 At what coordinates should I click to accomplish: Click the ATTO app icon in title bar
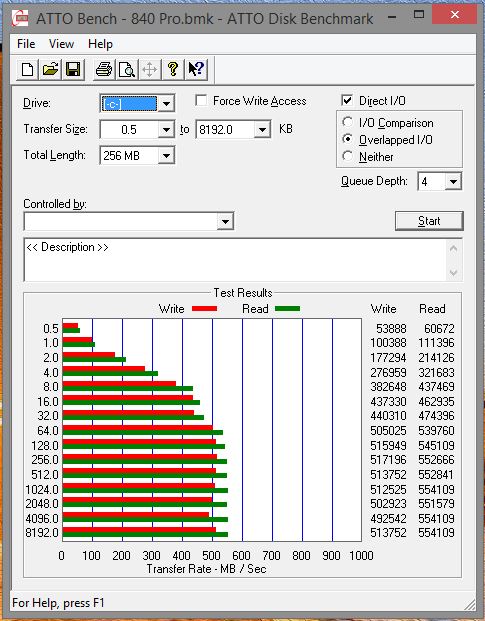click(20, 18)
